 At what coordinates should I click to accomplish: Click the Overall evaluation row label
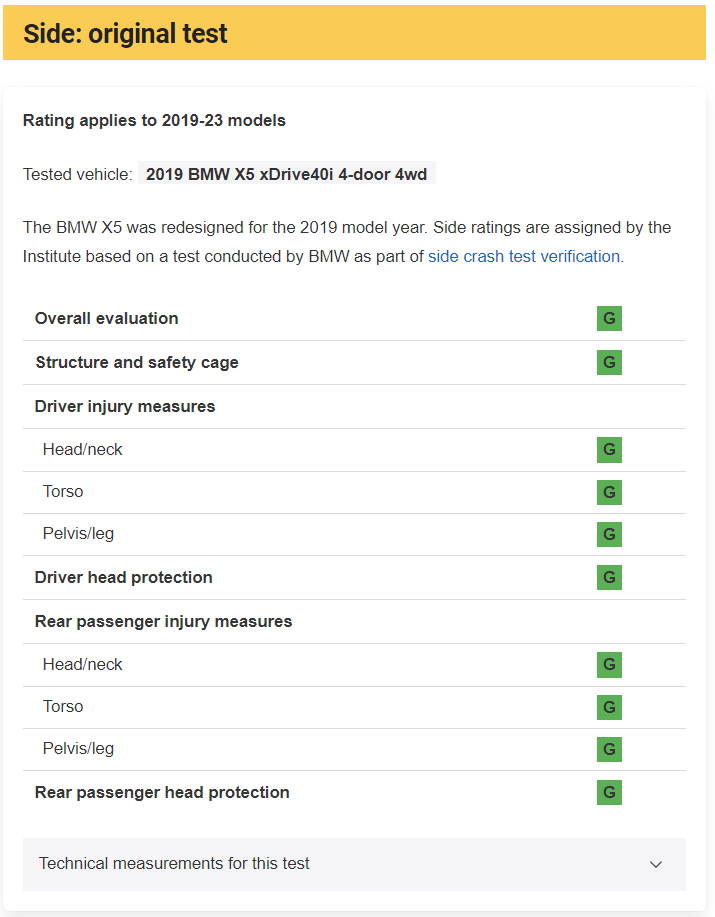click(106, 318)
